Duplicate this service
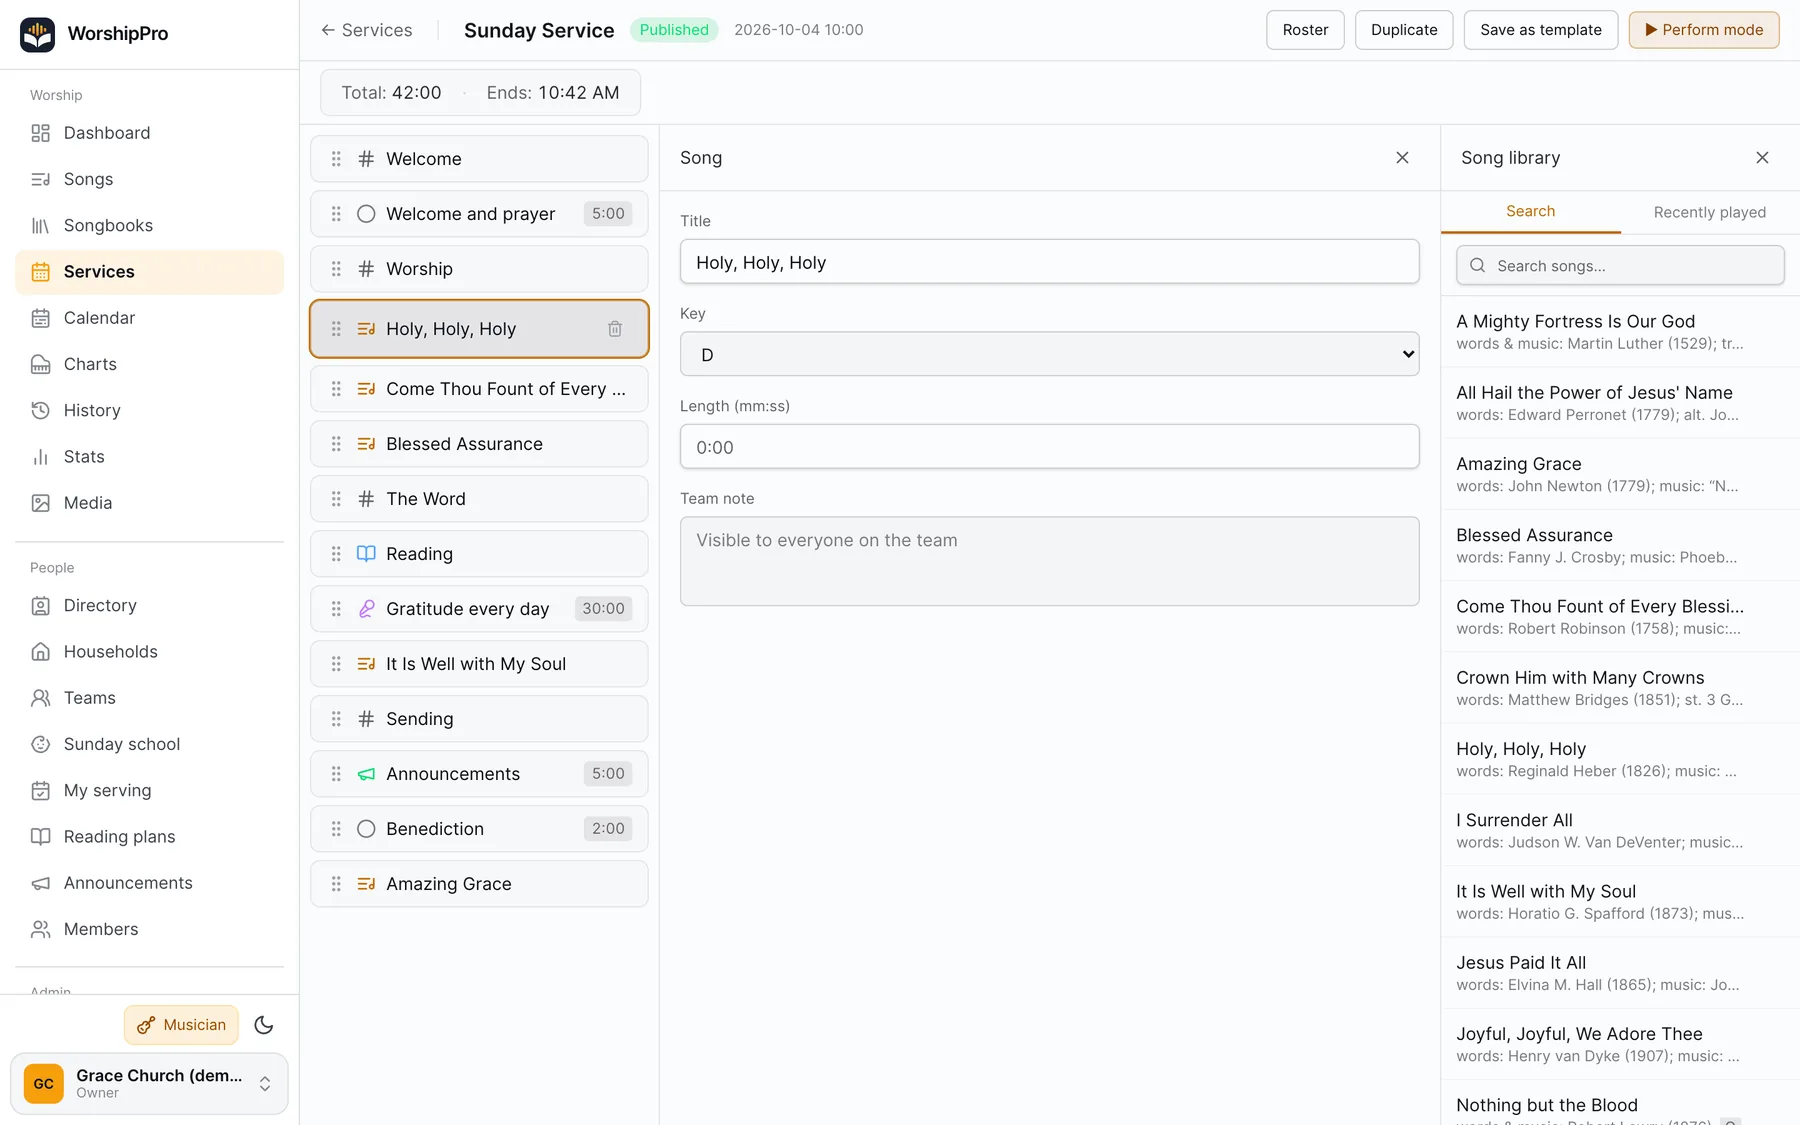 pos(1404,30)
